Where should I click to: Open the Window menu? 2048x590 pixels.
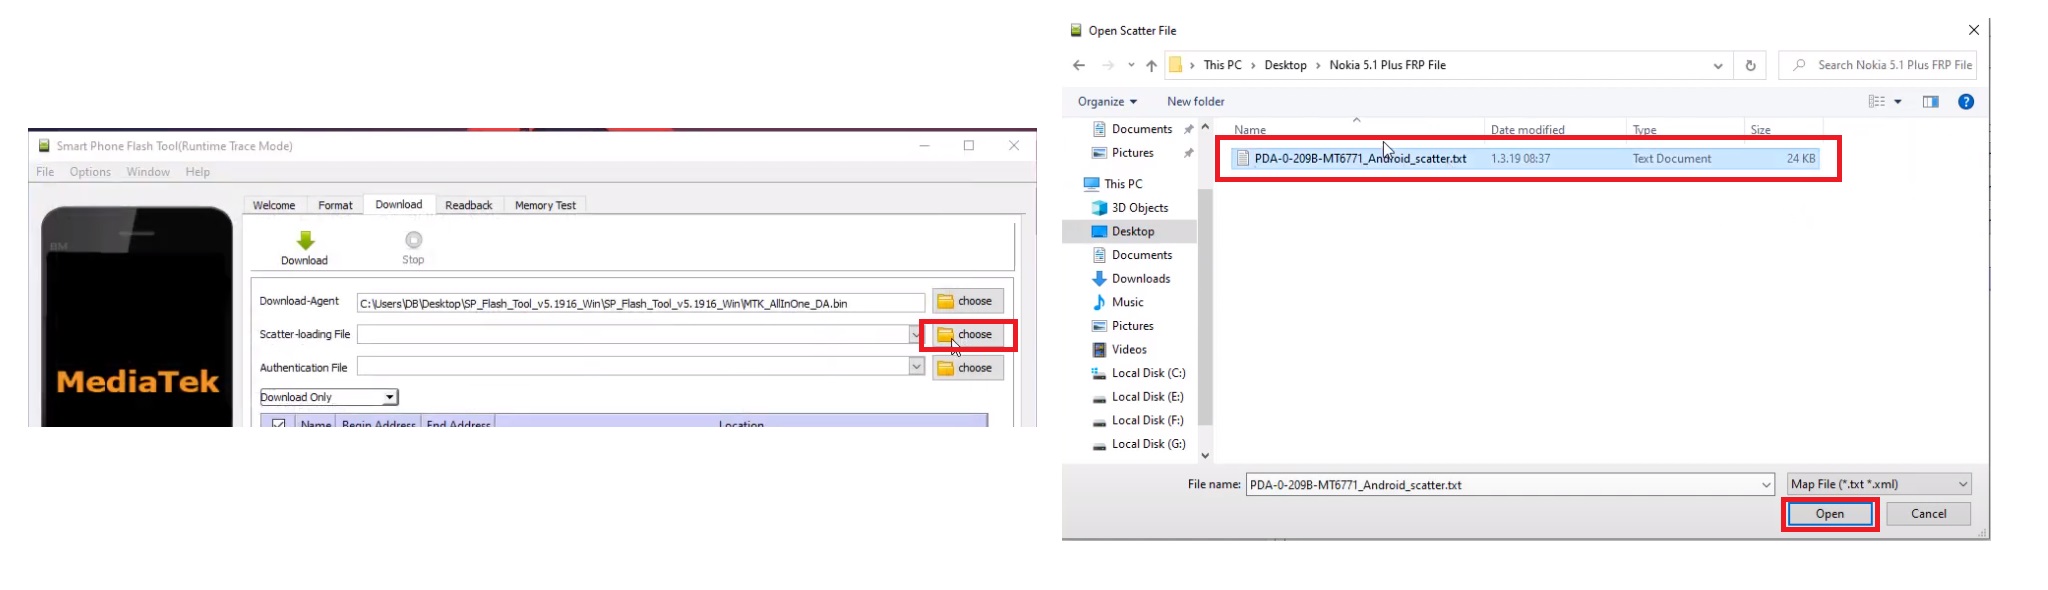click(148, 172)
